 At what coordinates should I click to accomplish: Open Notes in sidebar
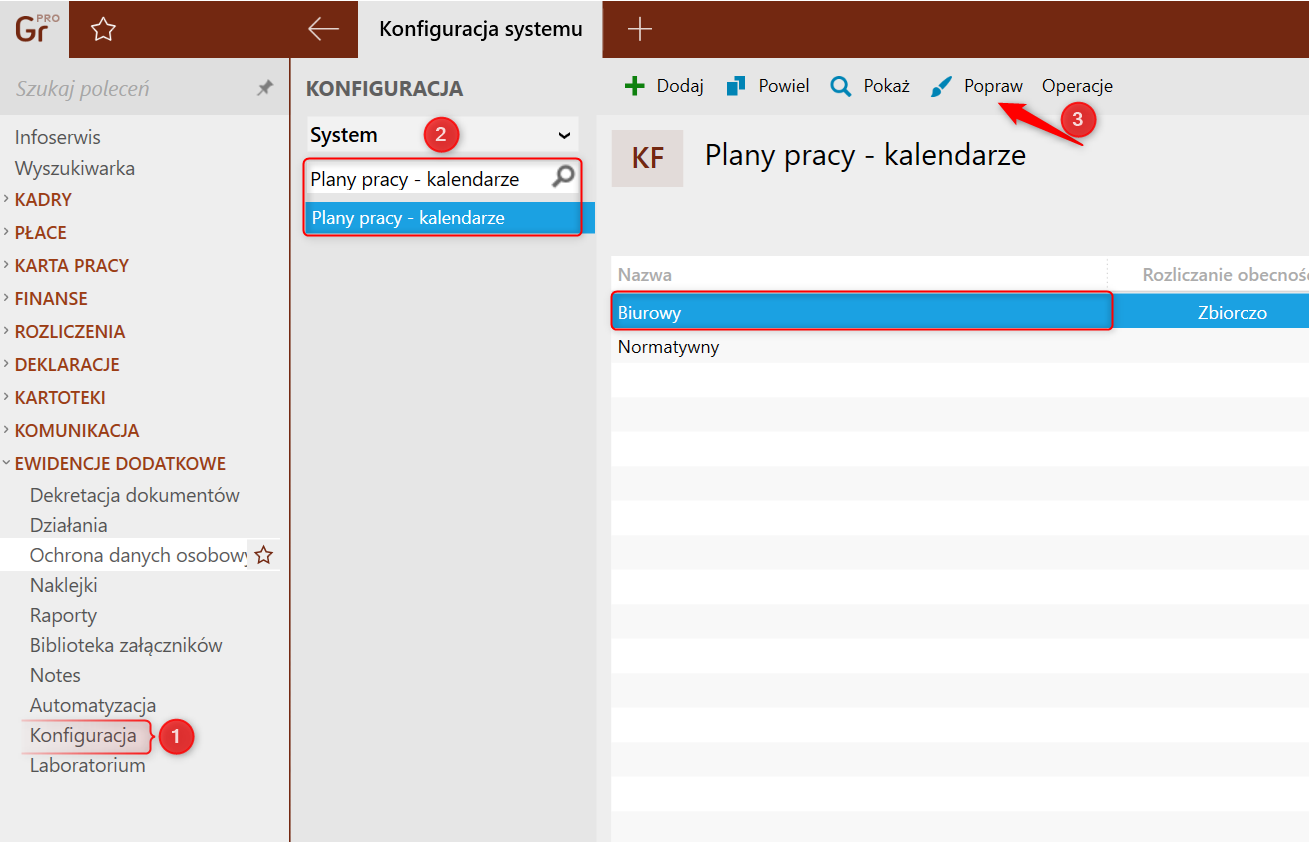pos(55,675)
